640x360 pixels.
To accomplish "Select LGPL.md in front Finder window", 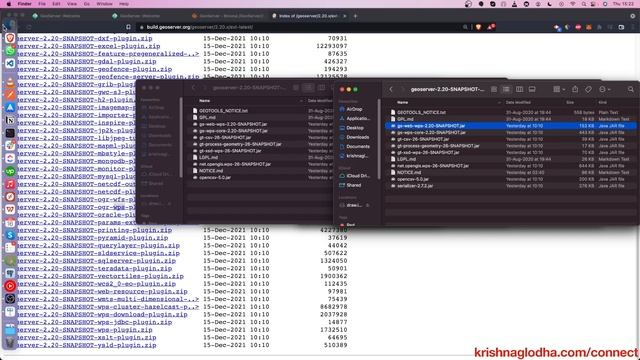I will point(511,159).
